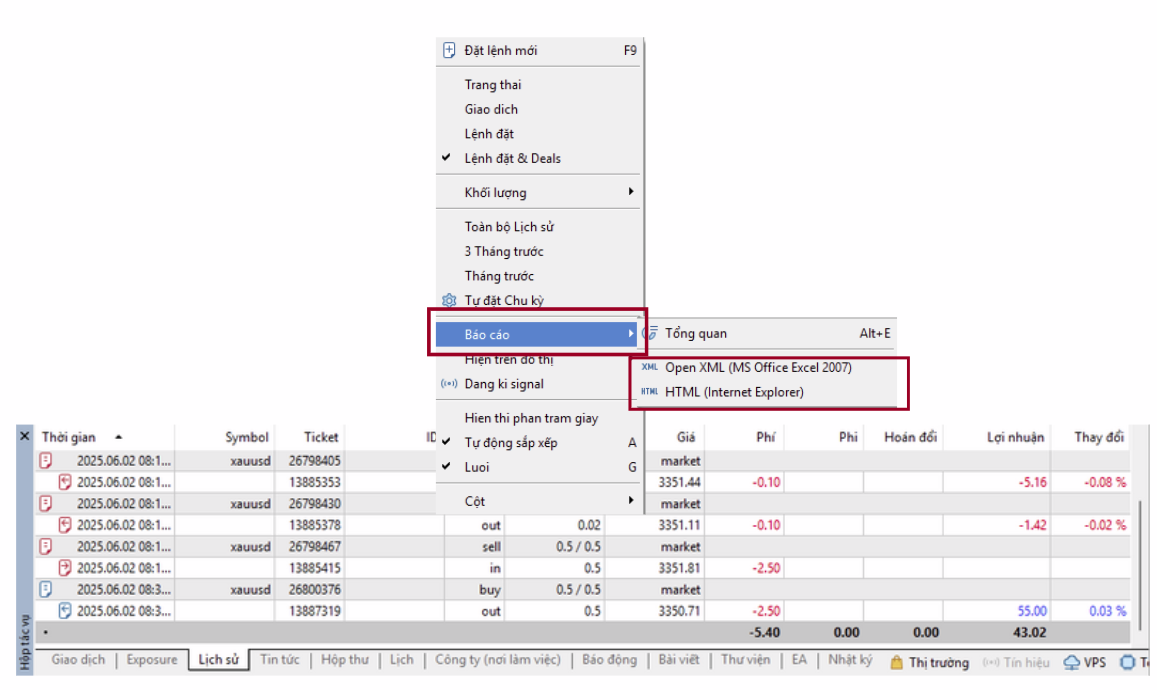Switch to the Giao dịch tab
Screen dimensions: 1157x690
coord(79,660)
